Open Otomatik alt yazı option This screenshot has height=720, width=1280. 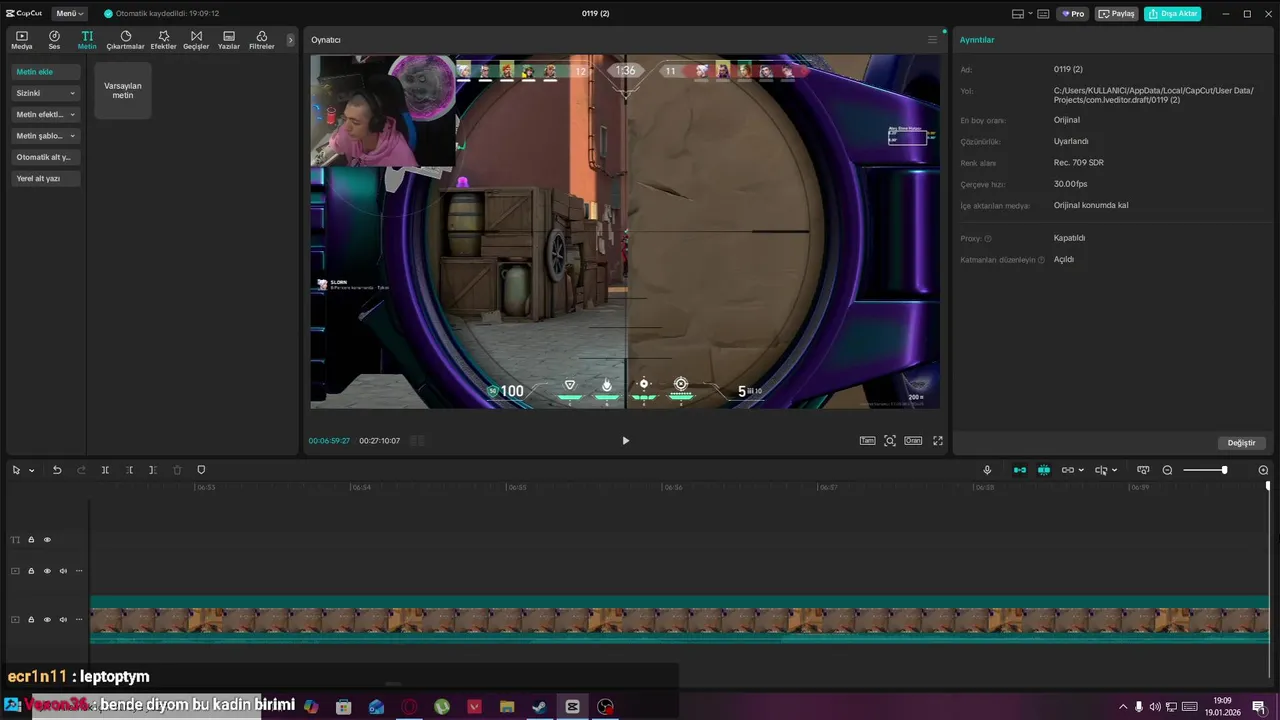coord(46,157)
